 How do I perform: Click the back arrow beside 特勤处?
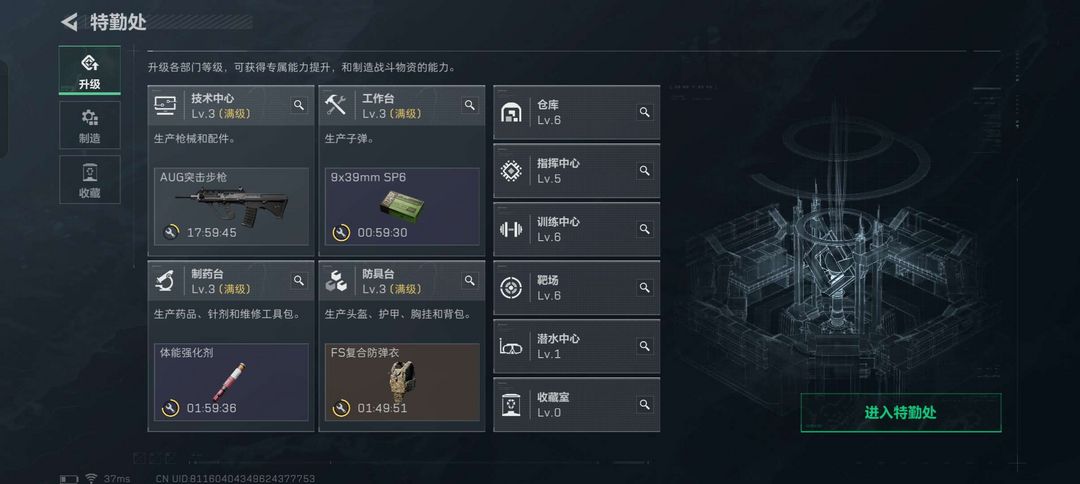69,22
